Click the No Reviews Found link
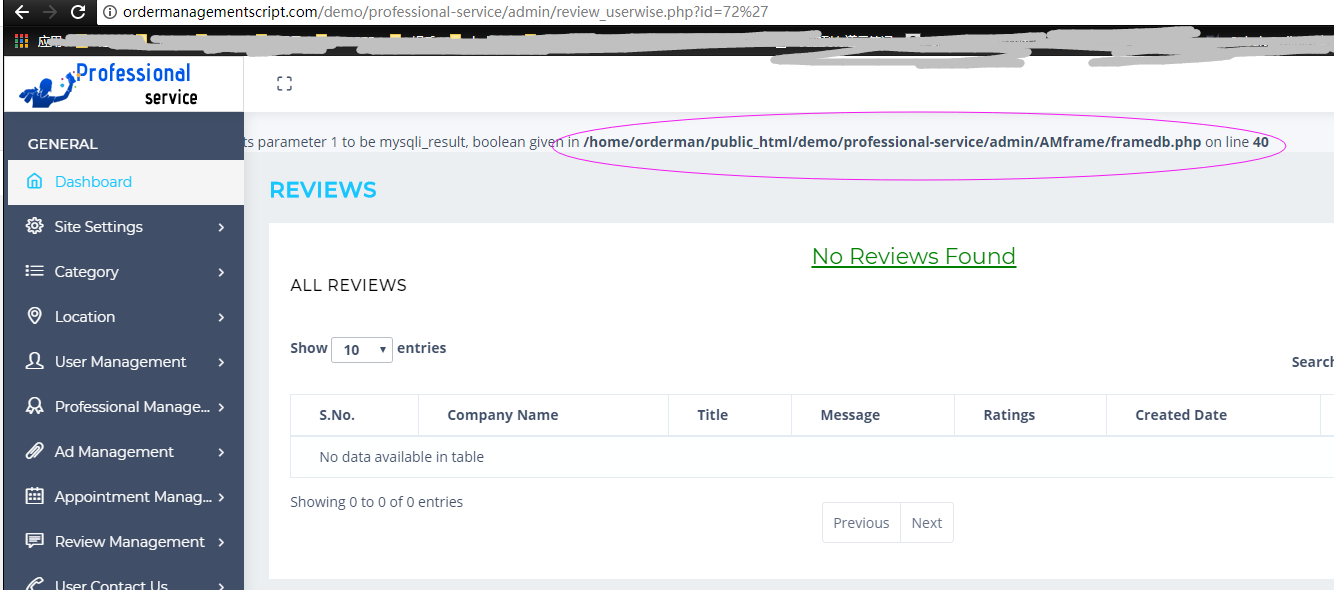Image resolution: width=1334 pixels, height=590 pixels. pos(914,256)
